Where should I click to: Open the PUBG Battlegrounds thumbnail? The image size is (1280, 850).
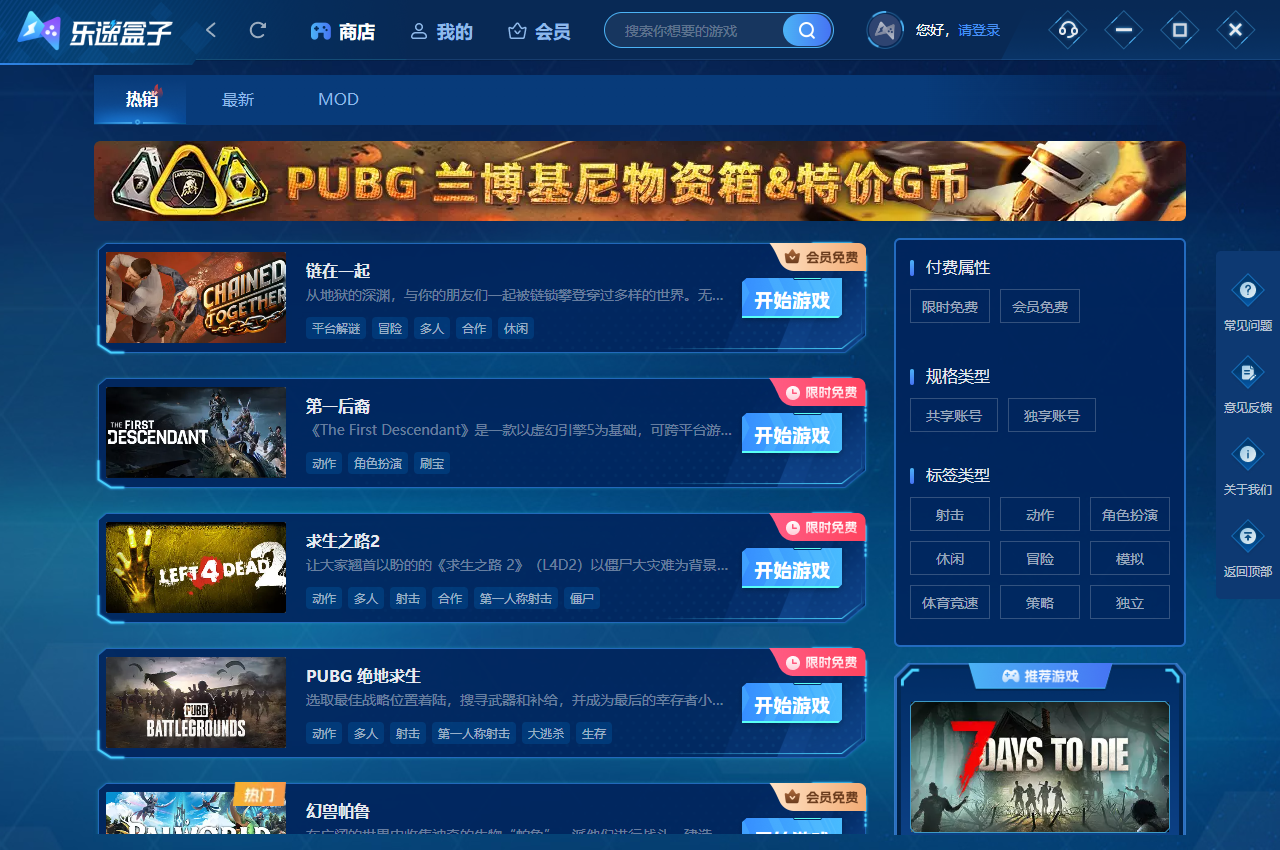coord(196,702)
